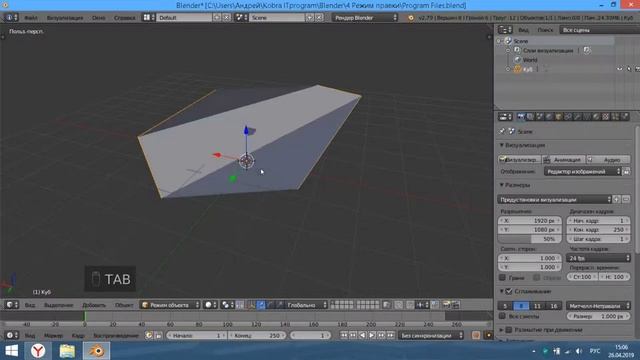The width and height of the screenshot is (640, 360).
Task: Select the Particles properties tab icon
Action: point(615,117)
